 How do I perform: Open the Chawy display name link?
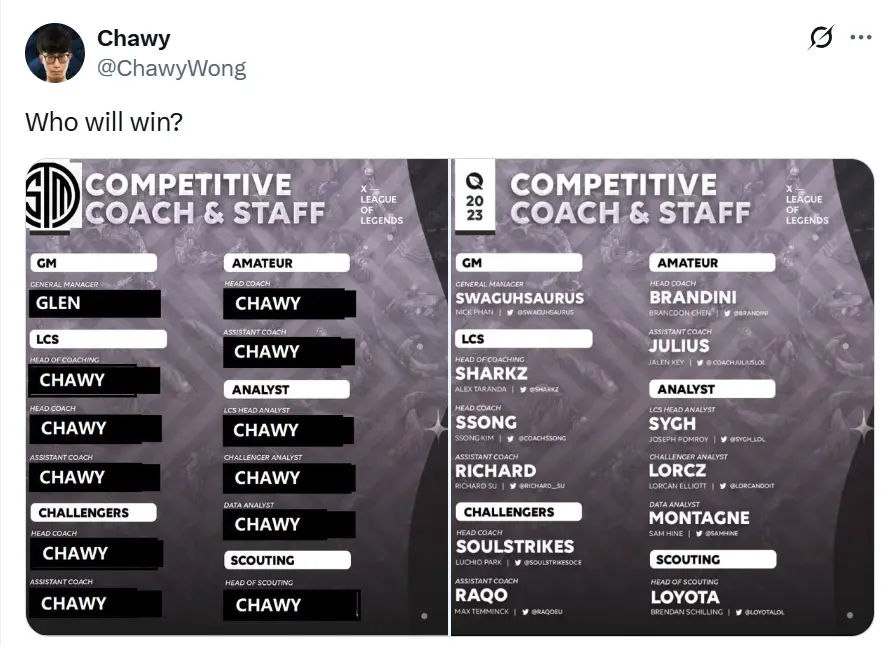click(x=133, y=38)
